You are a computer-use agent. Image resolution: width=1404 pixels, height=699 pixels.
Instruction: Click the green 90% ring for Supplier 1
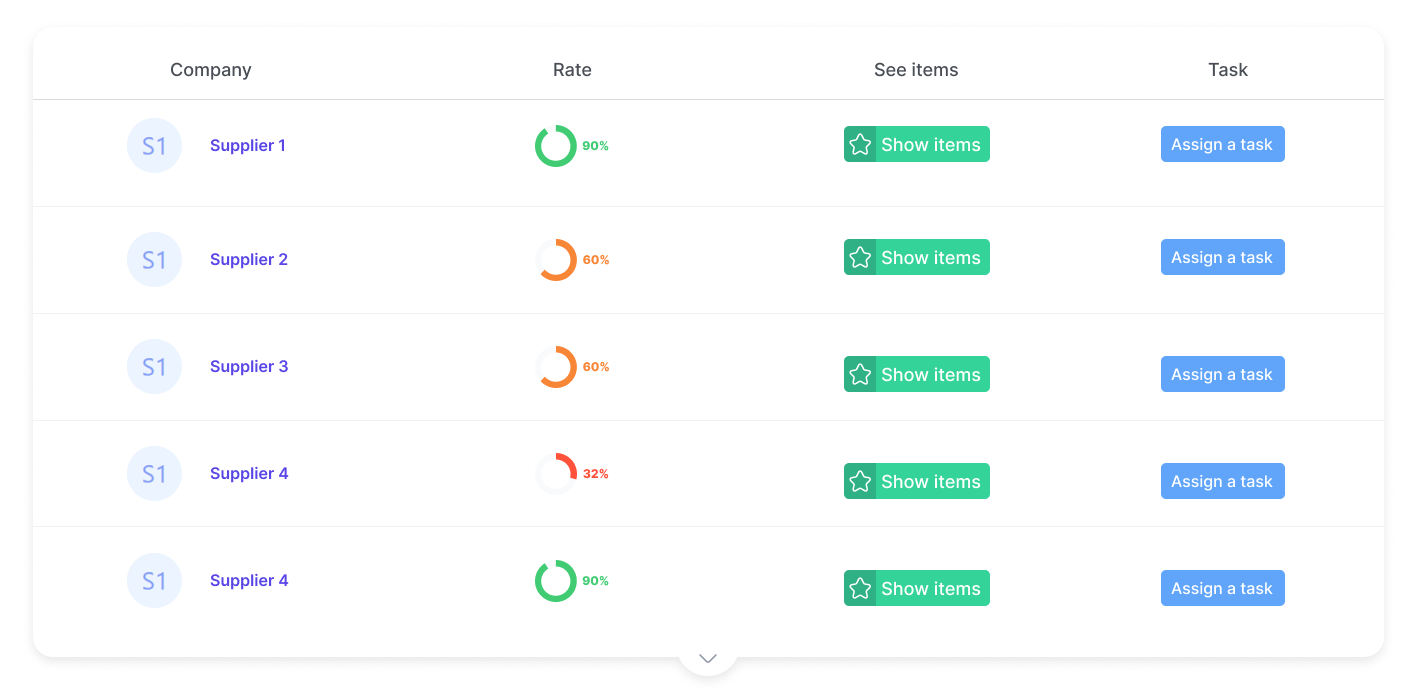[x=556, y=146]
